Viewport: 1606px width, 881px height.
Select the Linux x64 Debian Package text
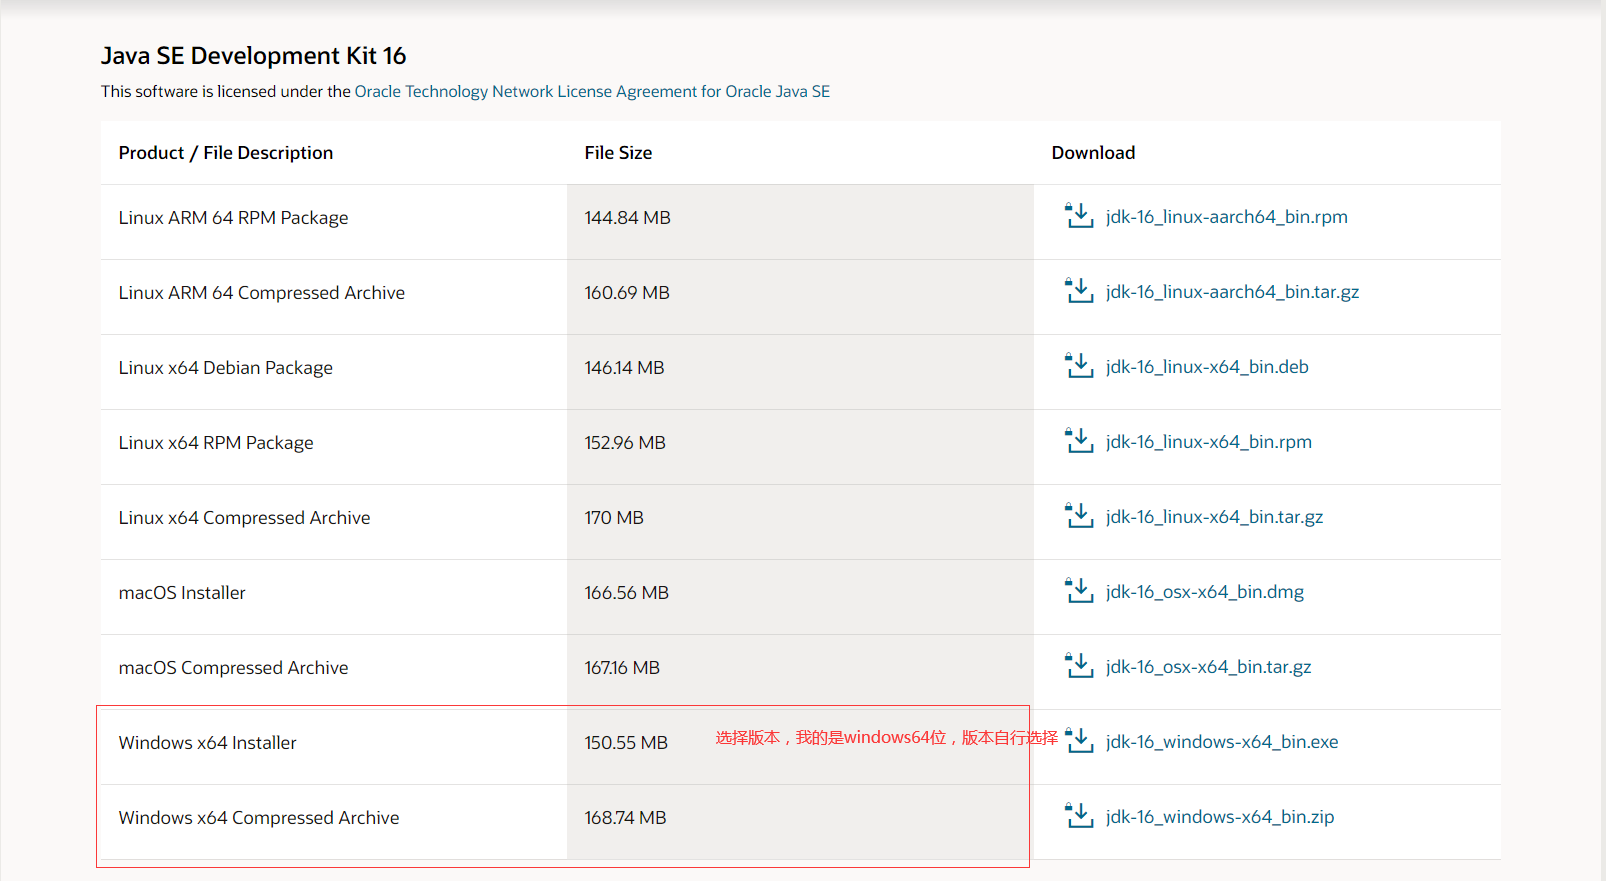point(226,368)
